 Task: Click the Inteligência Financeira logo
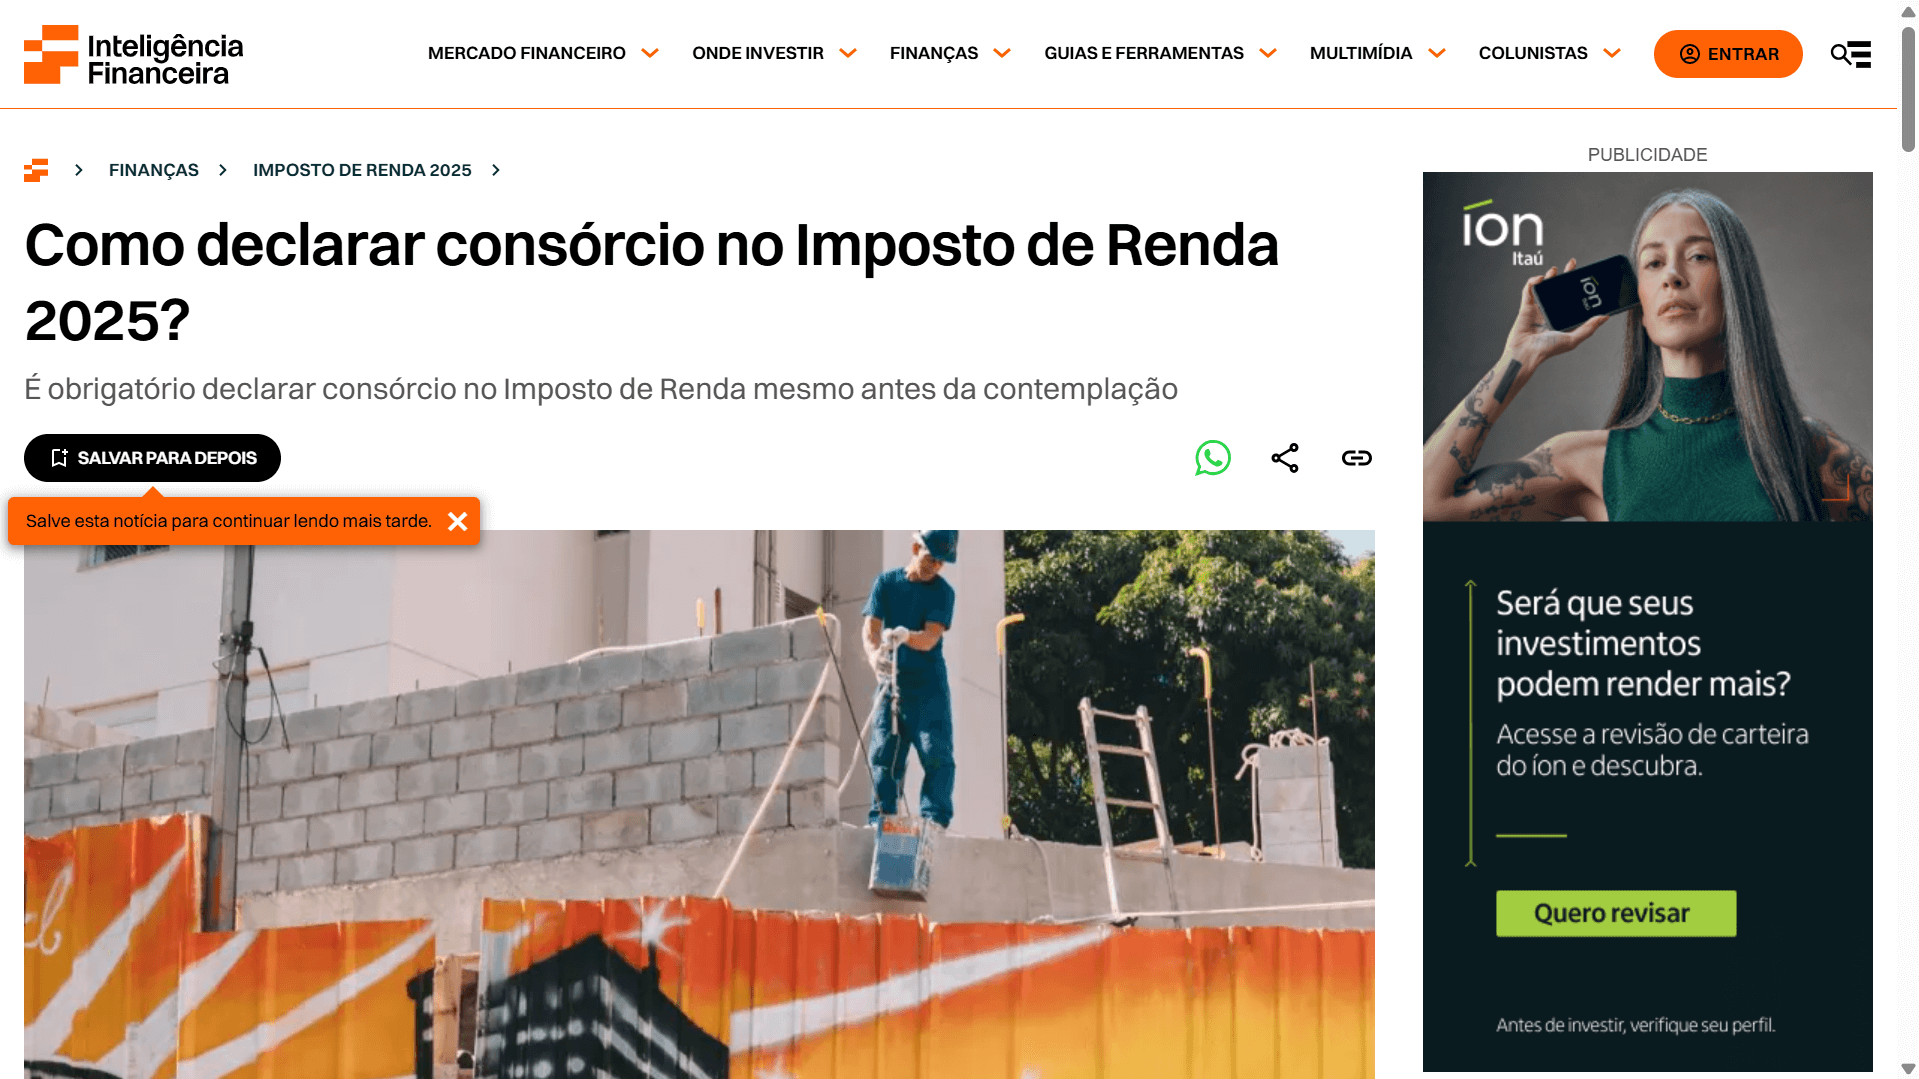click(x=134, y=55)
